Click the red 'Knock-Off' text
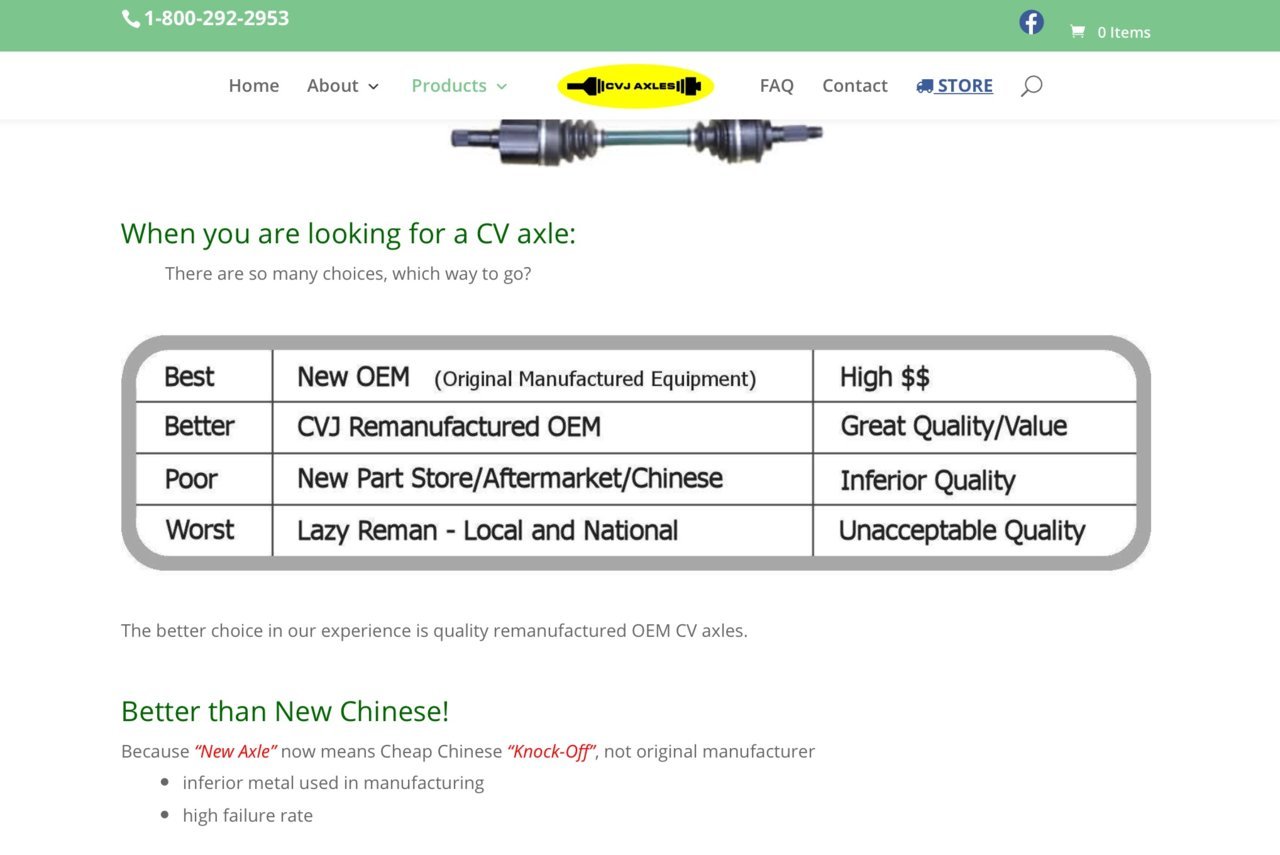1280x855 pixels. 551,751
